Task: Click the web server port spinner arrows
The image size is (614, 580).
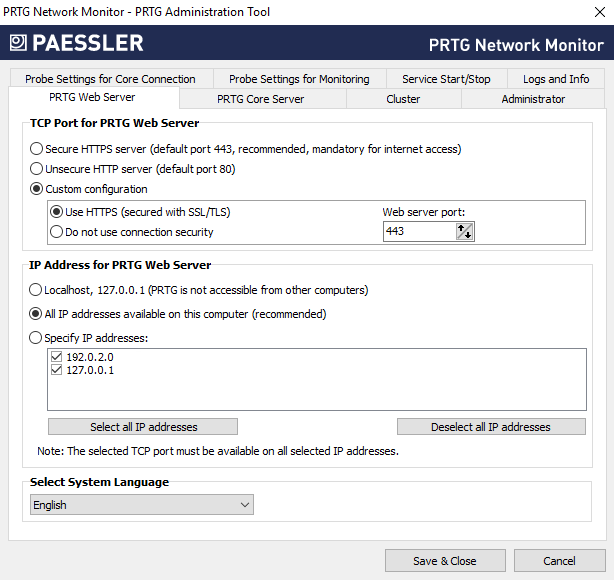Action: pos(464,231)
